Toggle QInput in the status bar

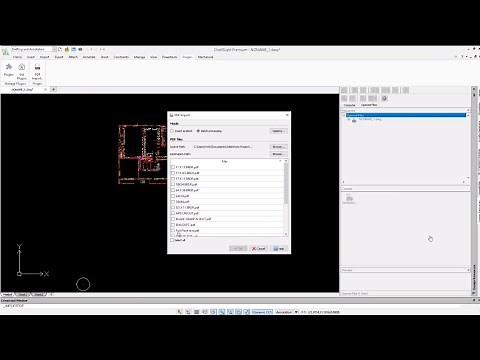(230, 312)
